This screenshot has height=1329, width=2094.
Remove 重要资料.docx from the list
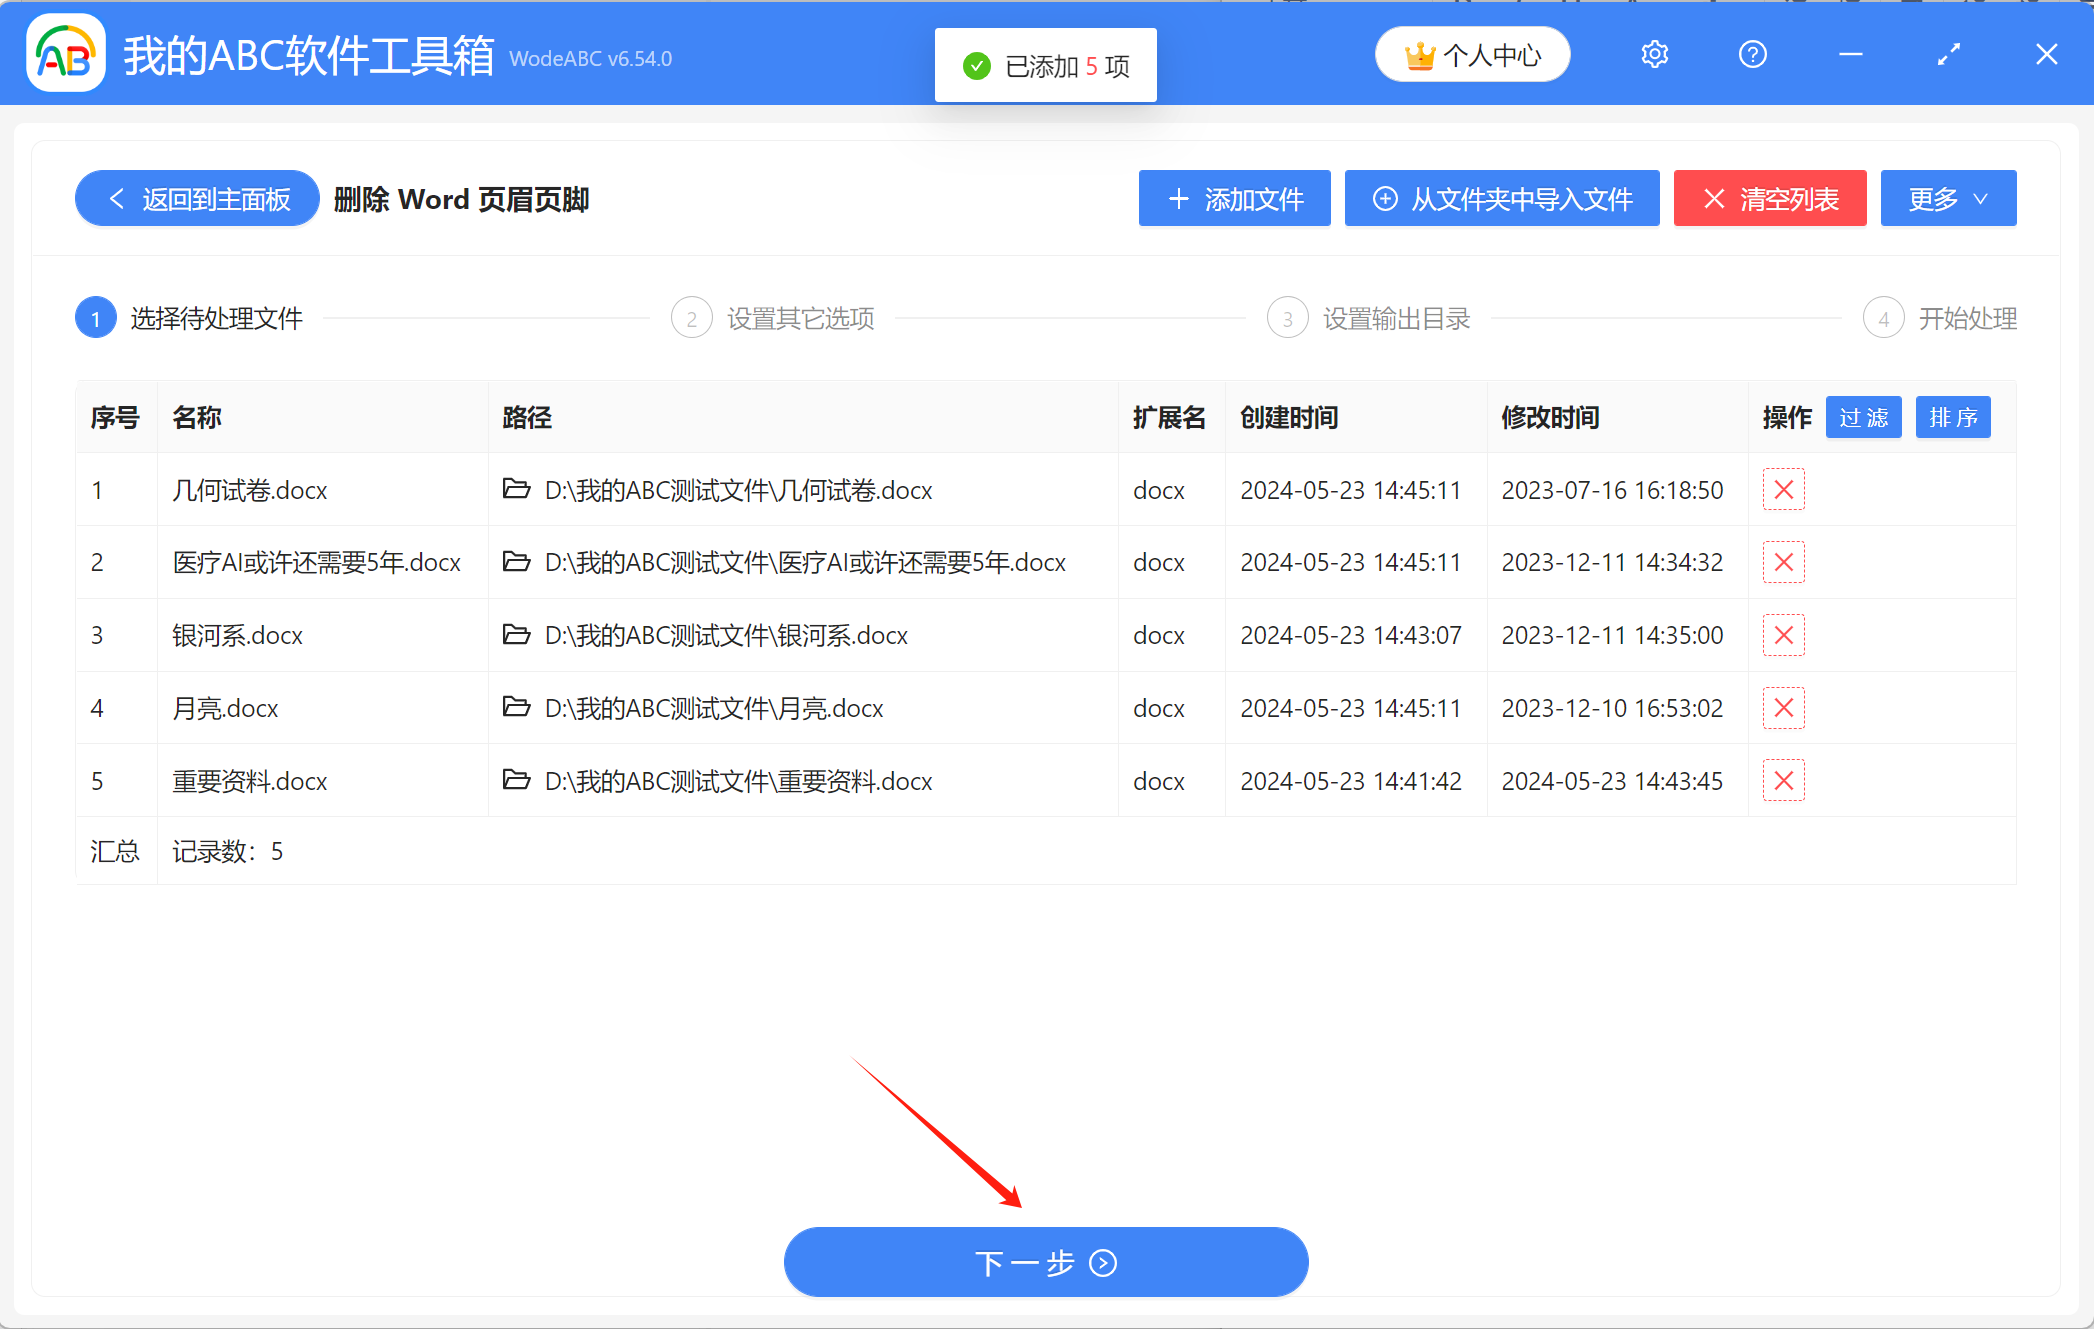[x=1783, y=781]
